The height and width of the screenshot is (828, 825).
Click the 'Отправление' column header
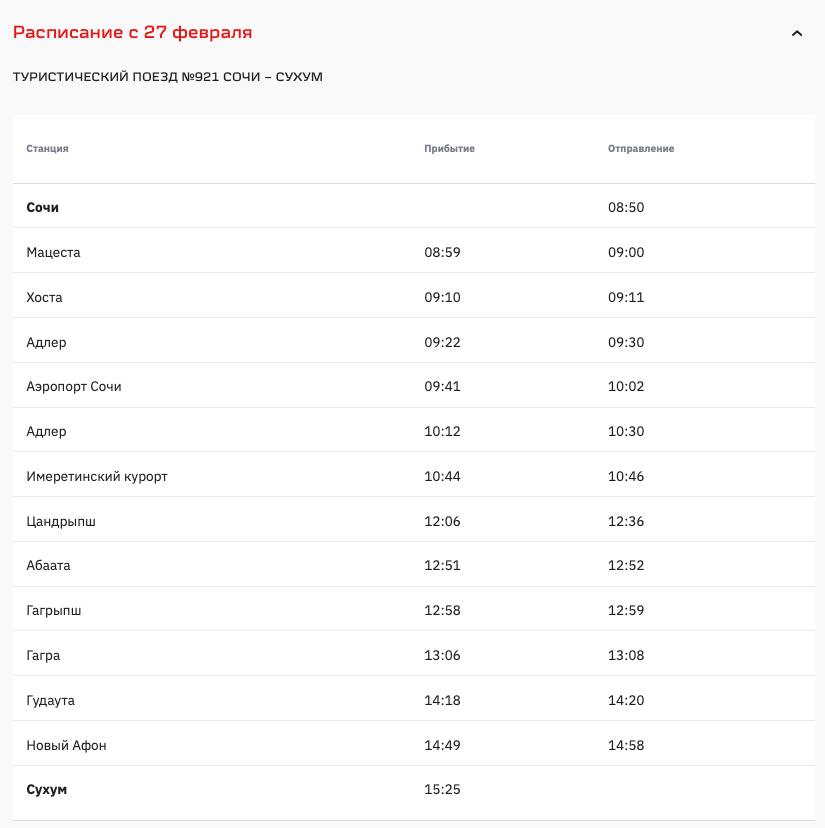641,149
